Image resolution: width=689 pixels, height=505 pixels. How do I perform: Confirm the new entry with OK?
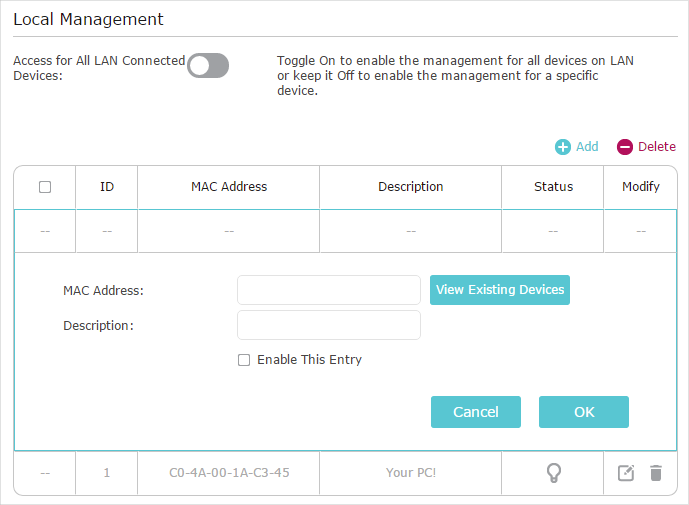pos(584,412)
